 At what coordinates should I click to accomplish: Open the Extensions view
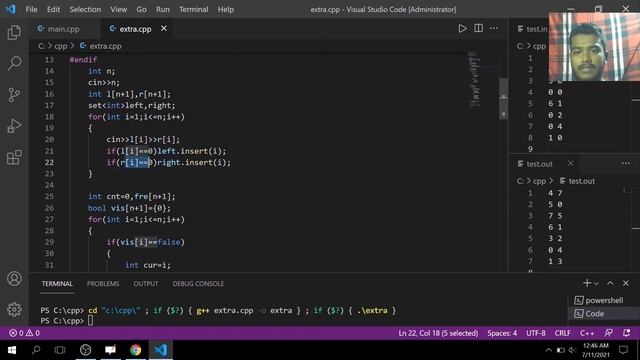click(x=14, y=157)
